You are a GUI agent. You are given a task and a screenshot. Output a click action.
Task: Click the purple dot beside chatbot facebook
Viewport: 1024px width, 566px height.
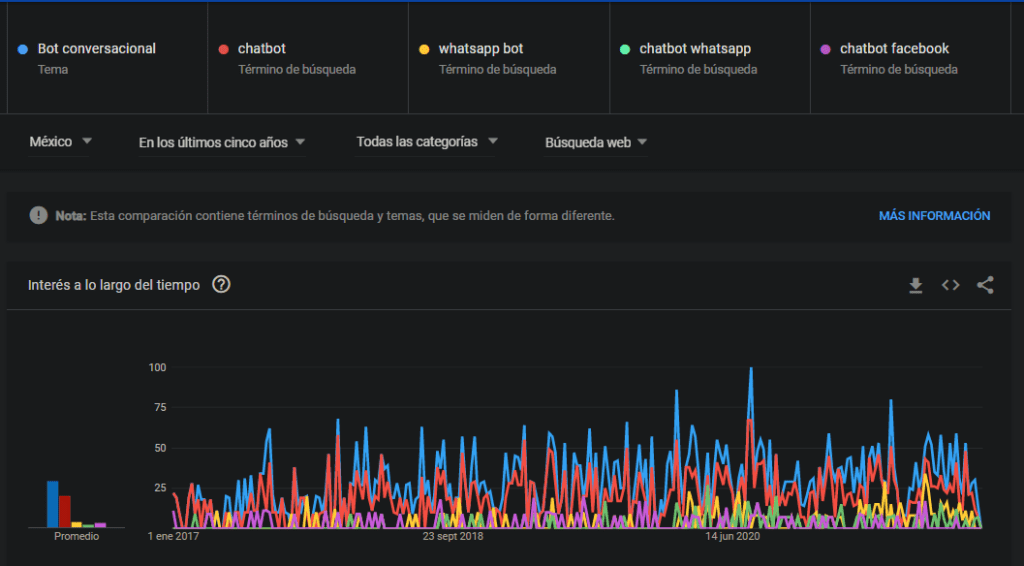(x=825, y=49)
